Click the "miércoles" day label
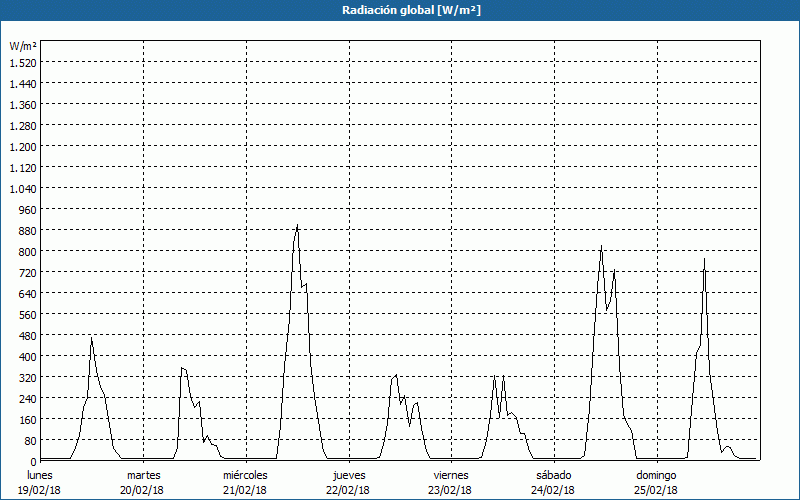The height and width of the screenshot is (500, 800). pyautogui.click(x=245, y=475)
